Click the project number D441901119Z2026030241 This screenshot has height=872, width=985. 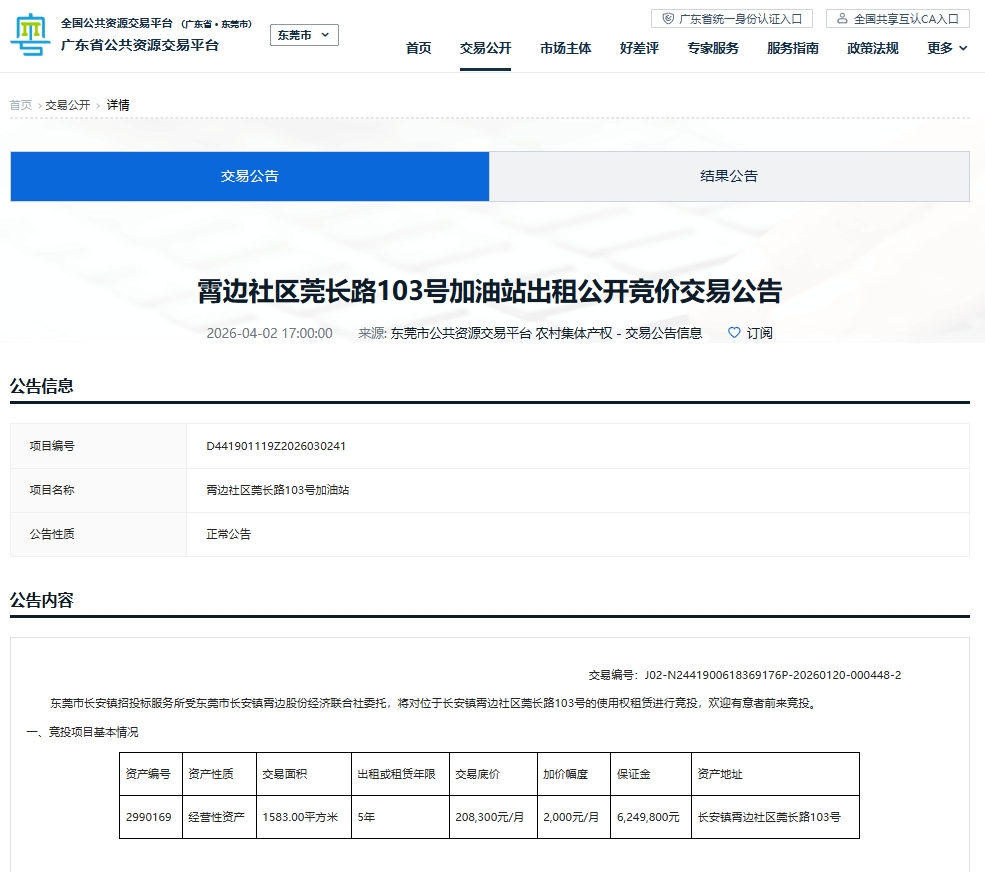(x=276, y=446)
